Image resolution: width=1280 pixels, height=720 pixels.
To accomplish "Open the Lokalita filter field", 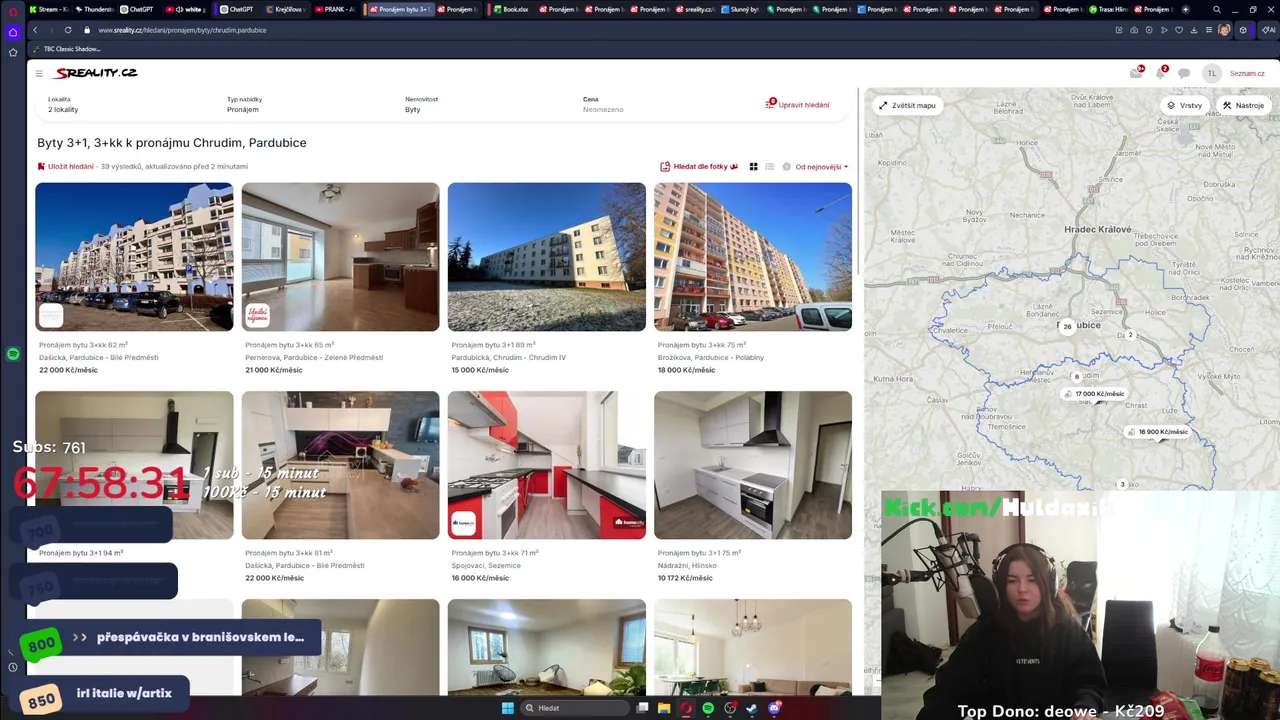I will click(x=125, y=104).
